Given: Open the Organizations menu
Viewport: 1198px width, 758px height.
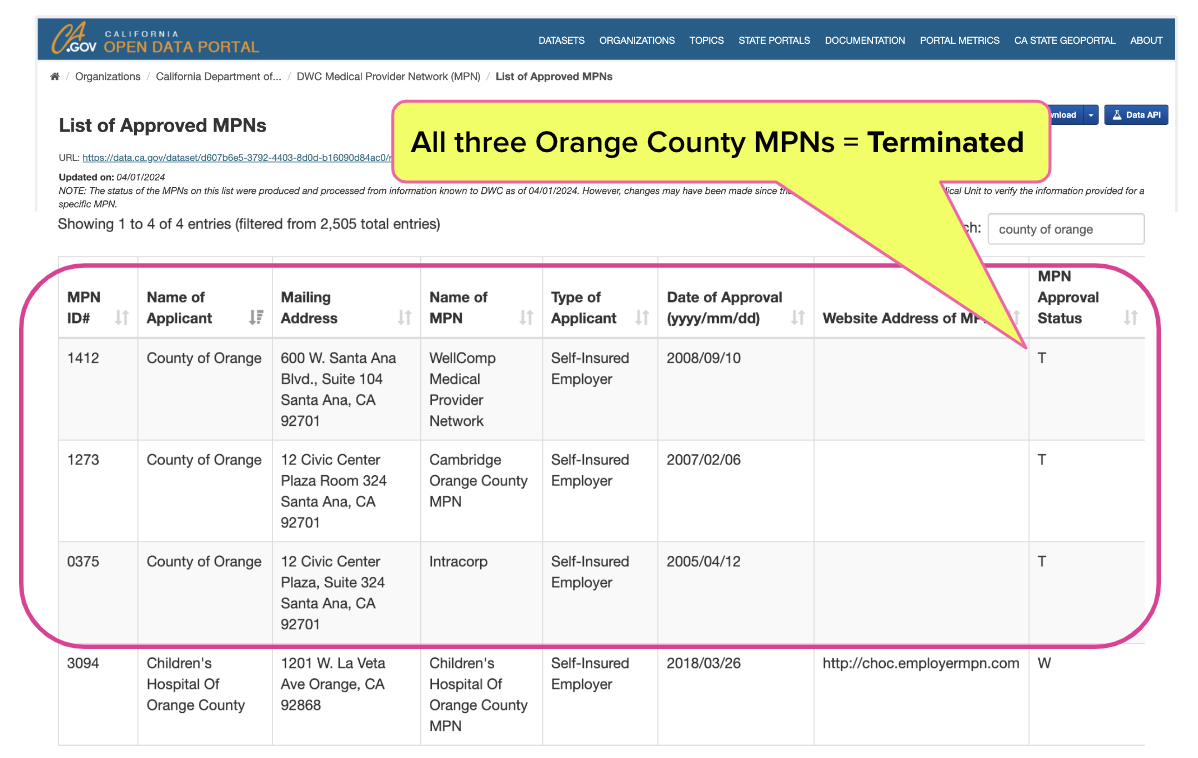Looking at the screenshot, I should click(637, 40).
